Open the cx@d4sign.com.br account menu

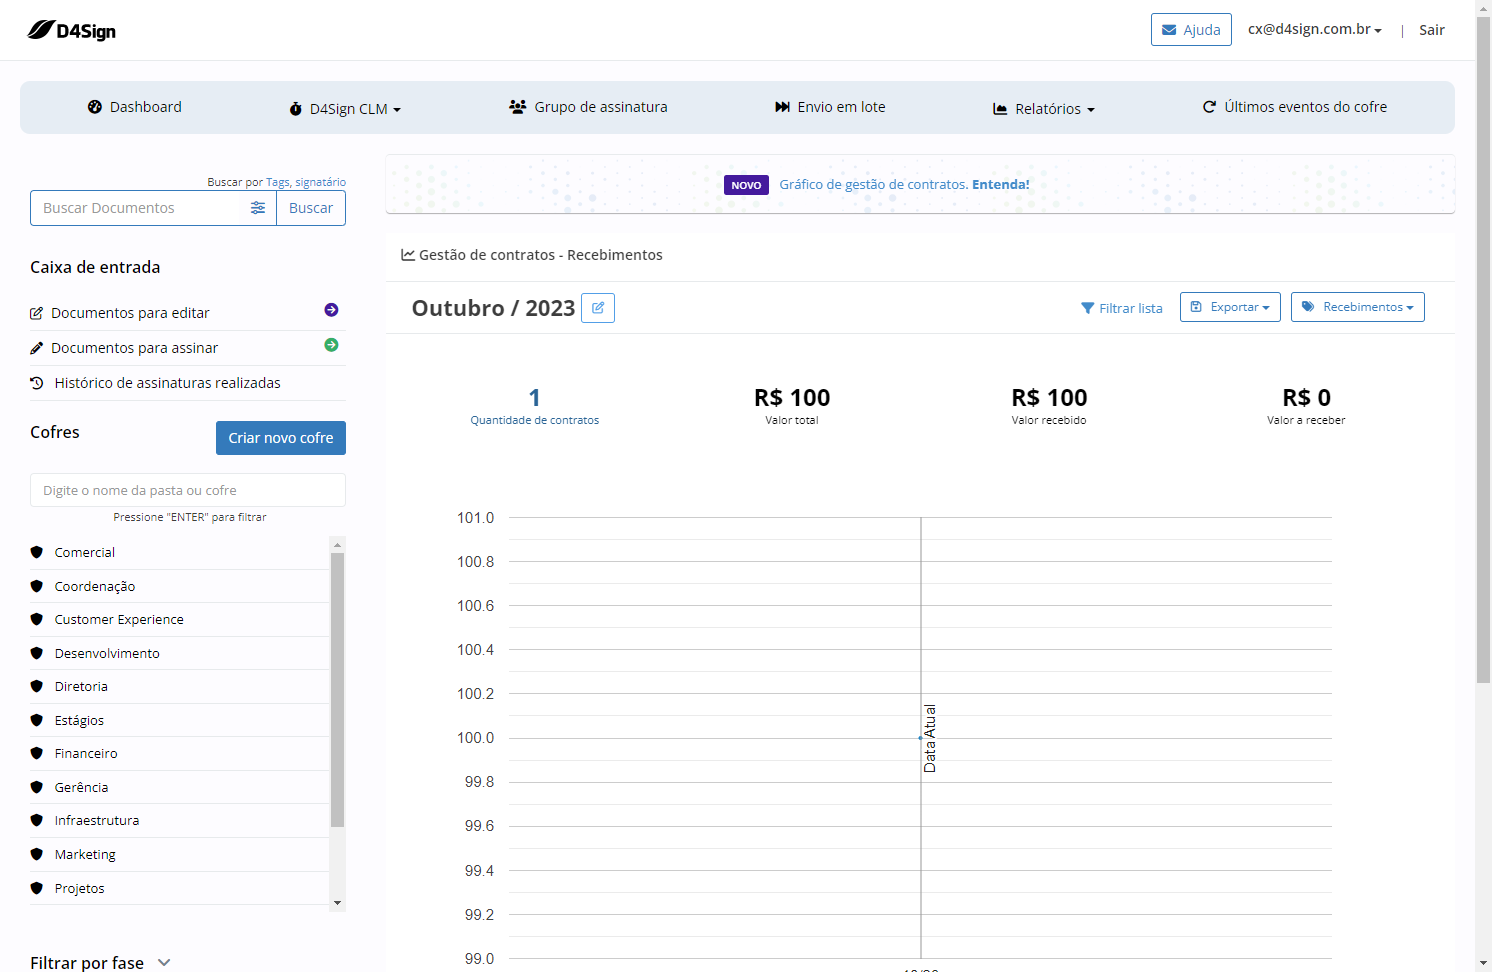coord(1315,29)
